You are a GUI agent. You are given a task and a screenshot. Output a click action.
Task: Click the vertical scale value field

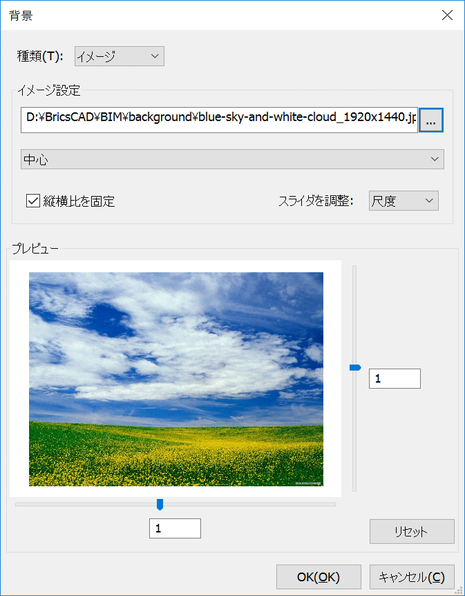[395, 378]
